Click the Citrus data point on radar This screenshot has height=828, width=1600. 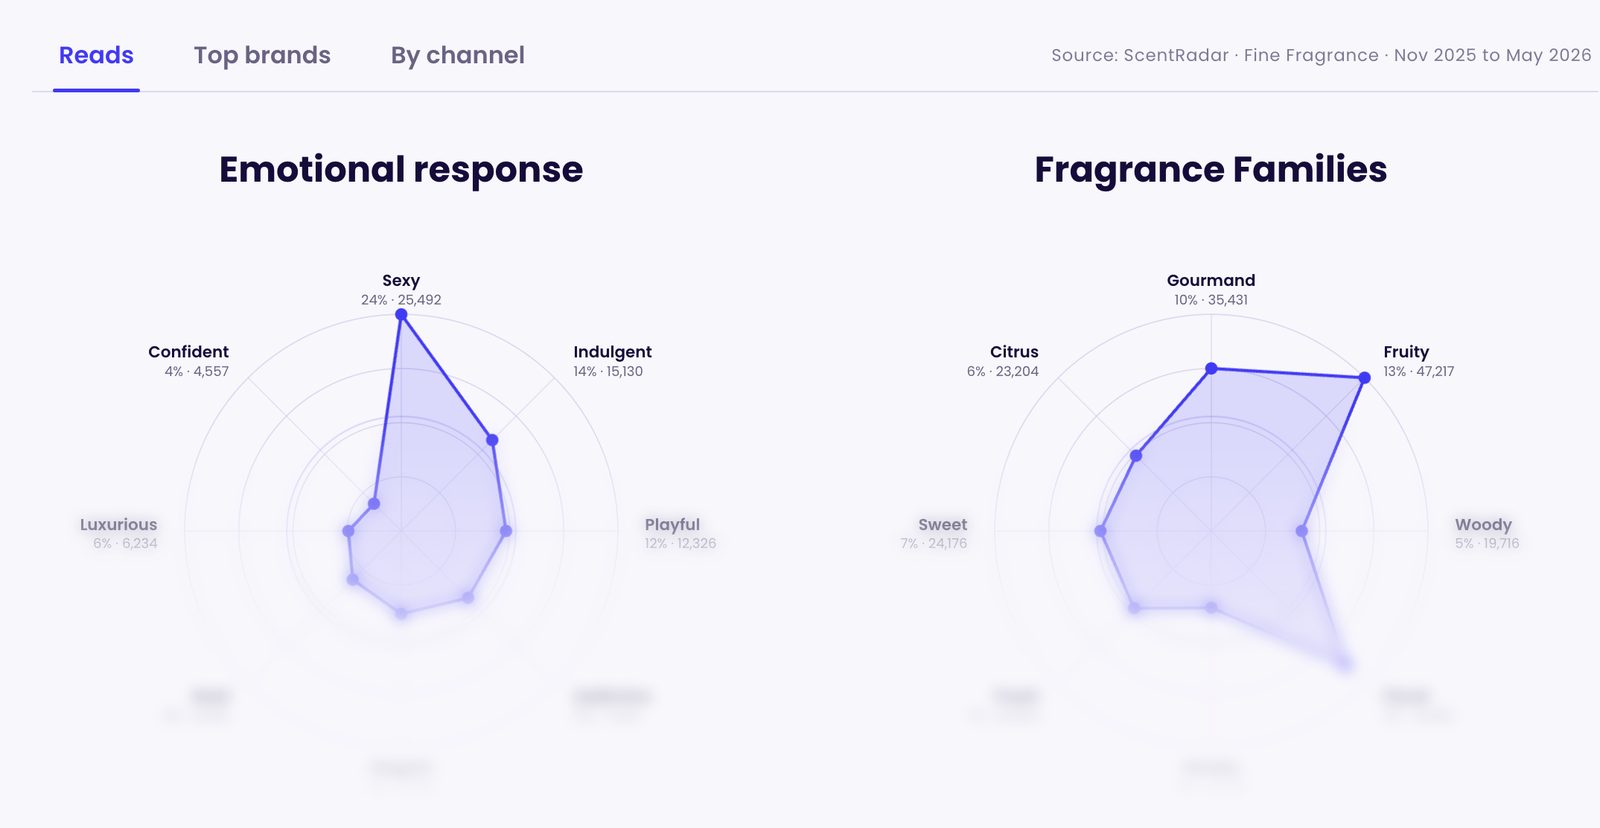click(x=1136, y=456)
